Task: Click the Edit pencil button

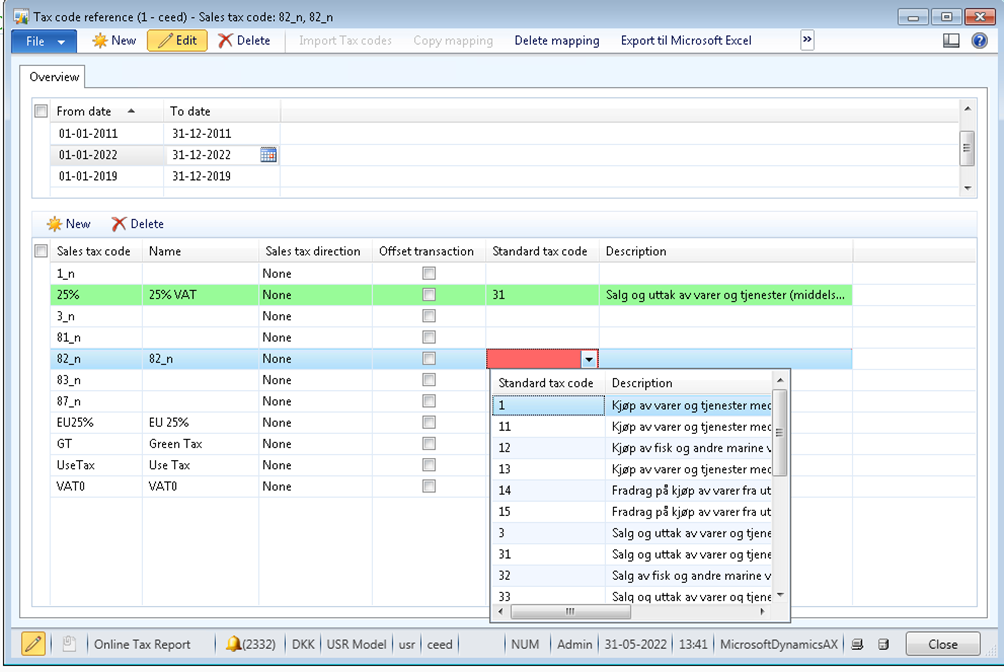Action: click(177, 40)
